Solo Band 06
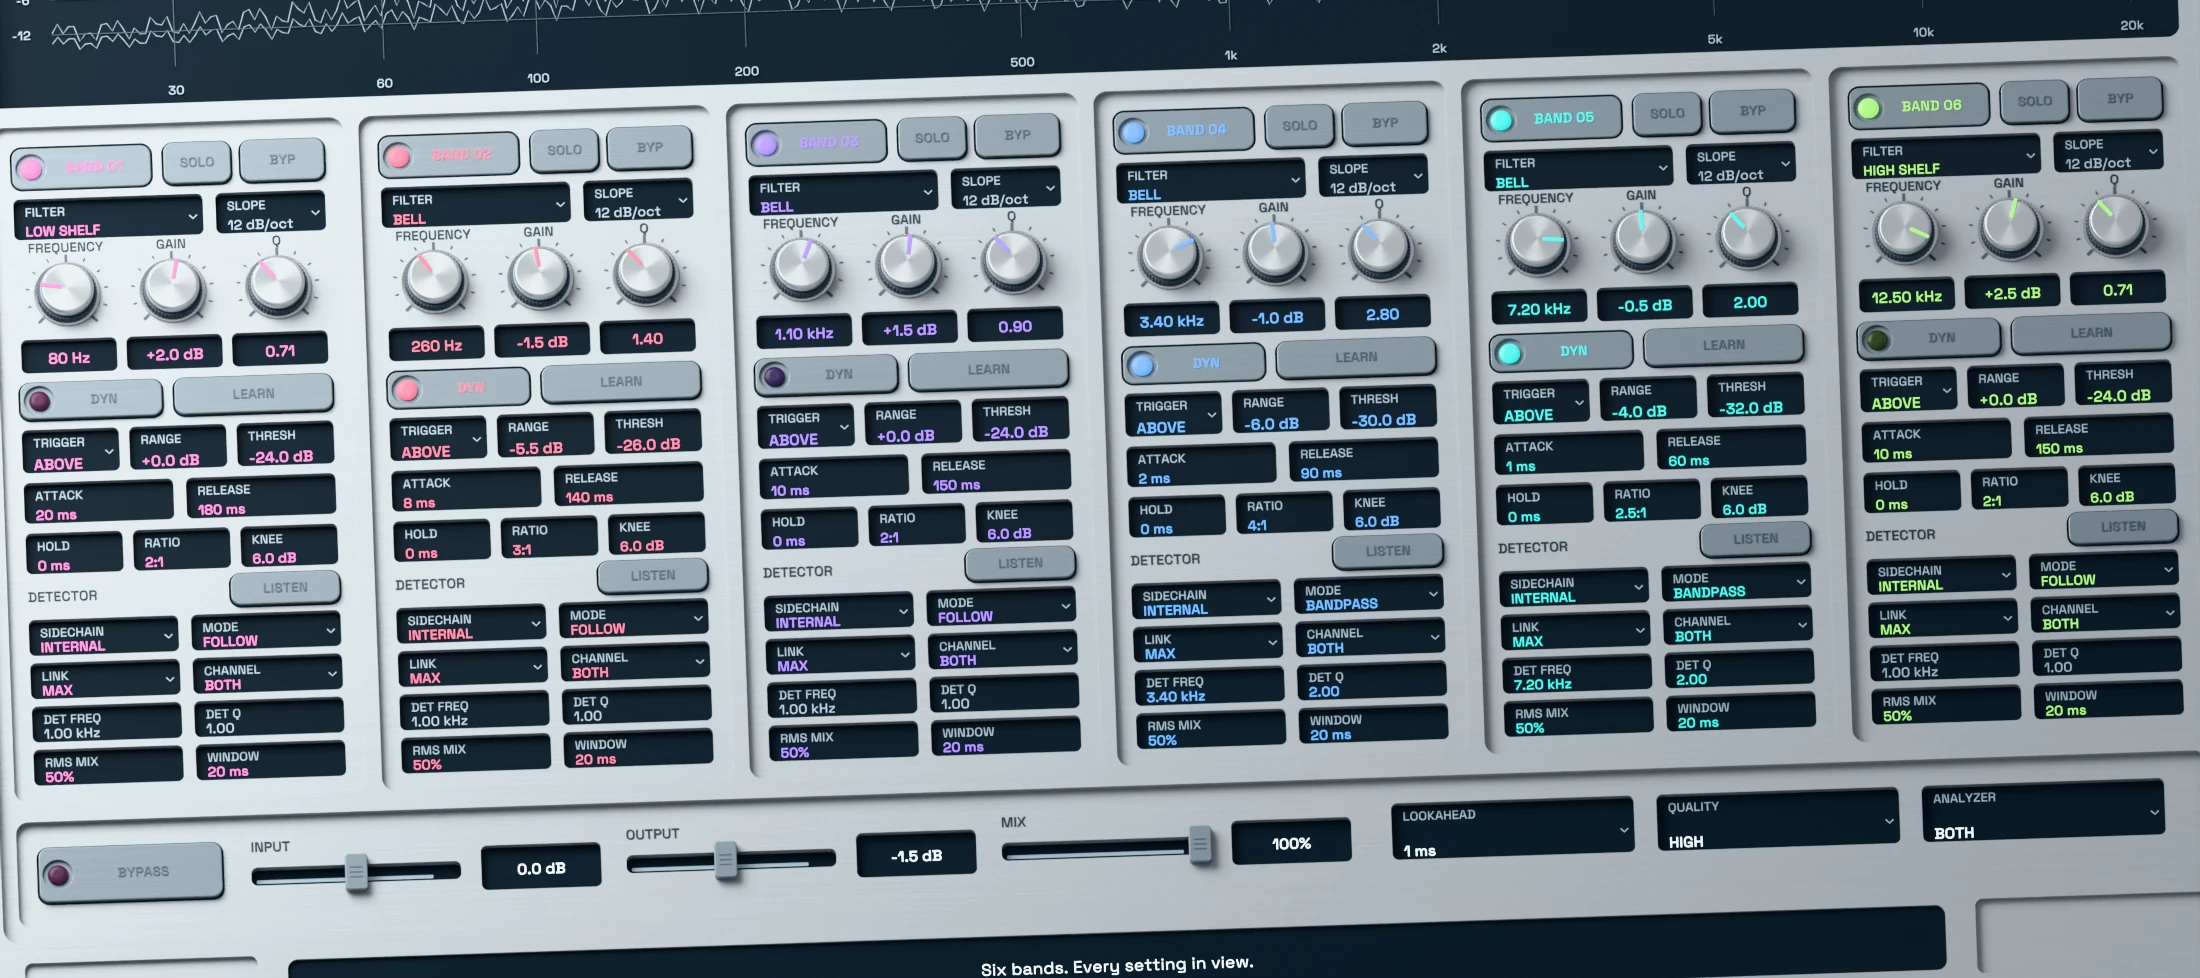Screen dimensions: 2200x978 tap(2034, 101)
